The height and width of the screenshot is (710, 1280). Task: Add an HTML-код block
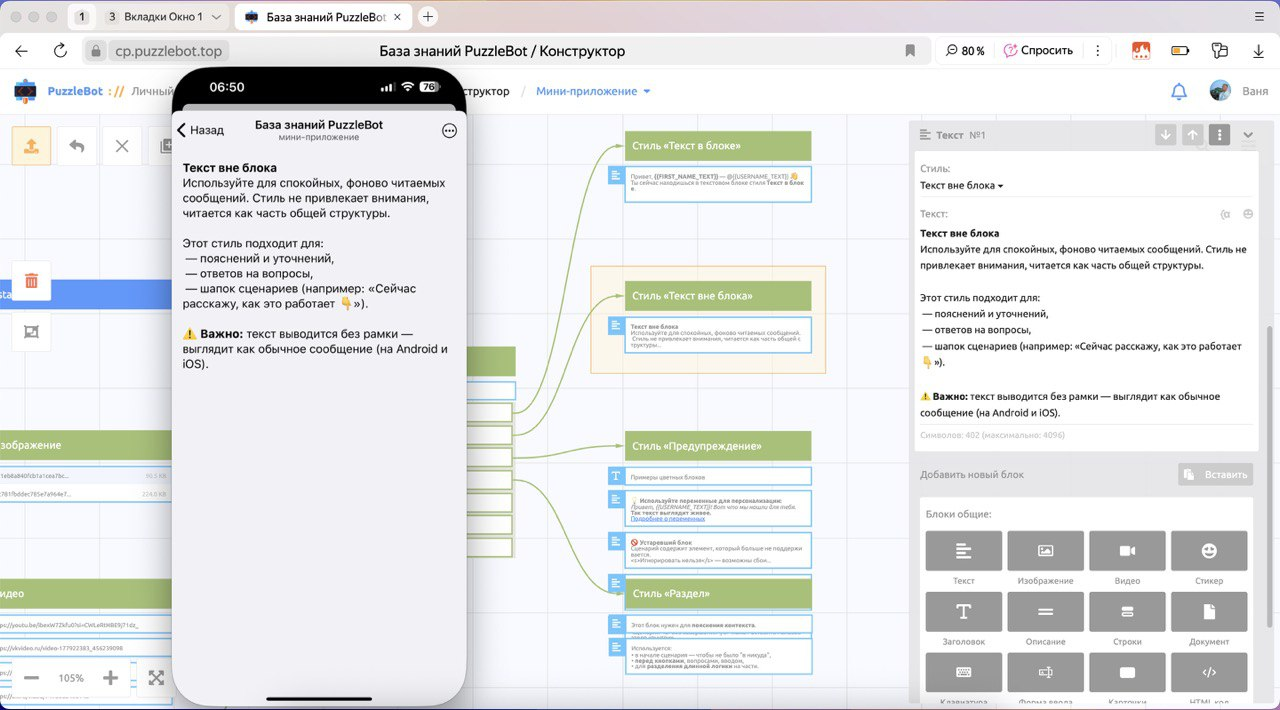(x=1209, y=673)
